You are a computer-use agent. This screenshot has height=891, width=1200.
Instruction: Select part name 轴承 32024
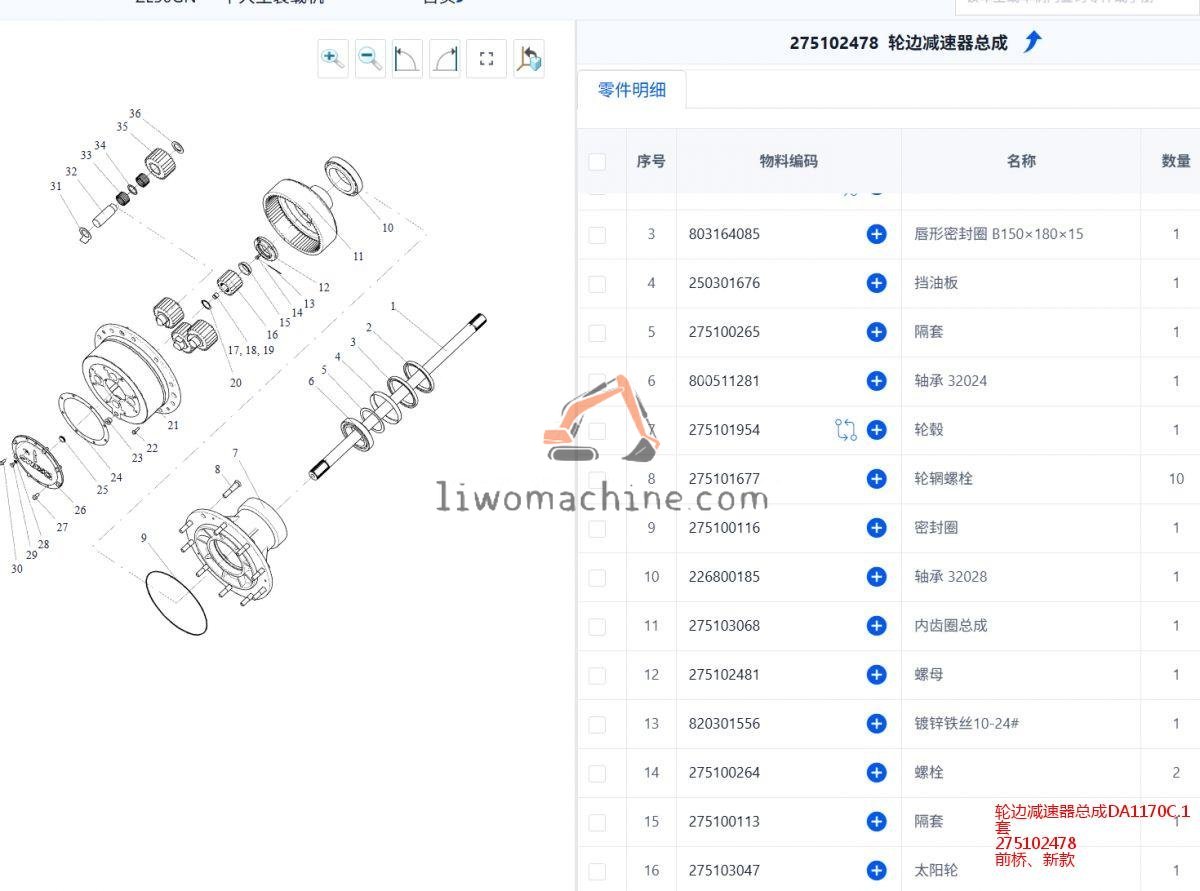pos(951,381)
